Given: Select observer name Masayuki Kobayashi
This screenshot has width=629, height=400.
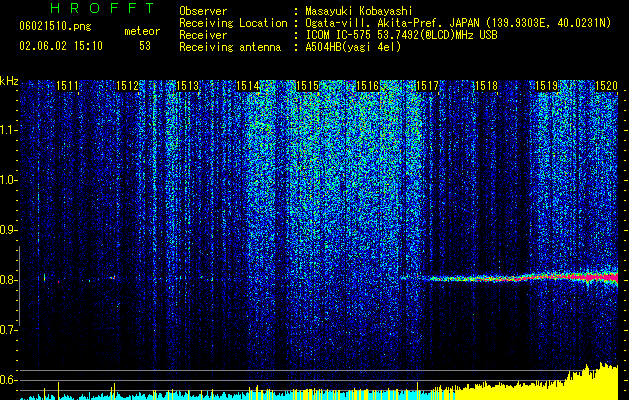Looking at the screenshot, I should (359, 11).
